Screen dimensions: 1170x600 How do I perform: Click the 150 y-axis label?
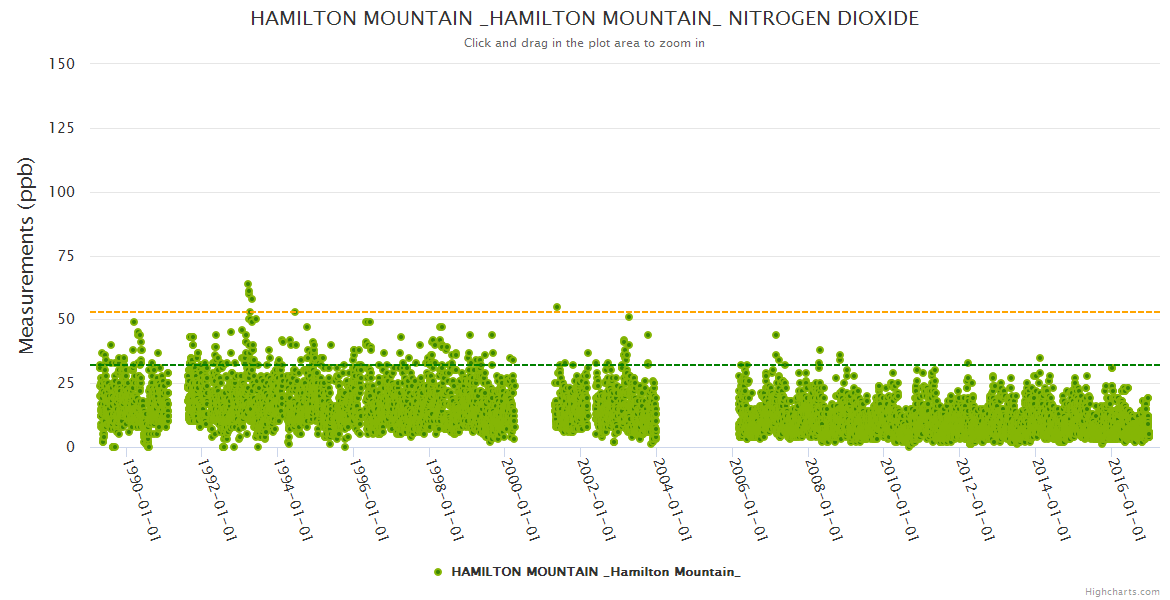(62, 64)
